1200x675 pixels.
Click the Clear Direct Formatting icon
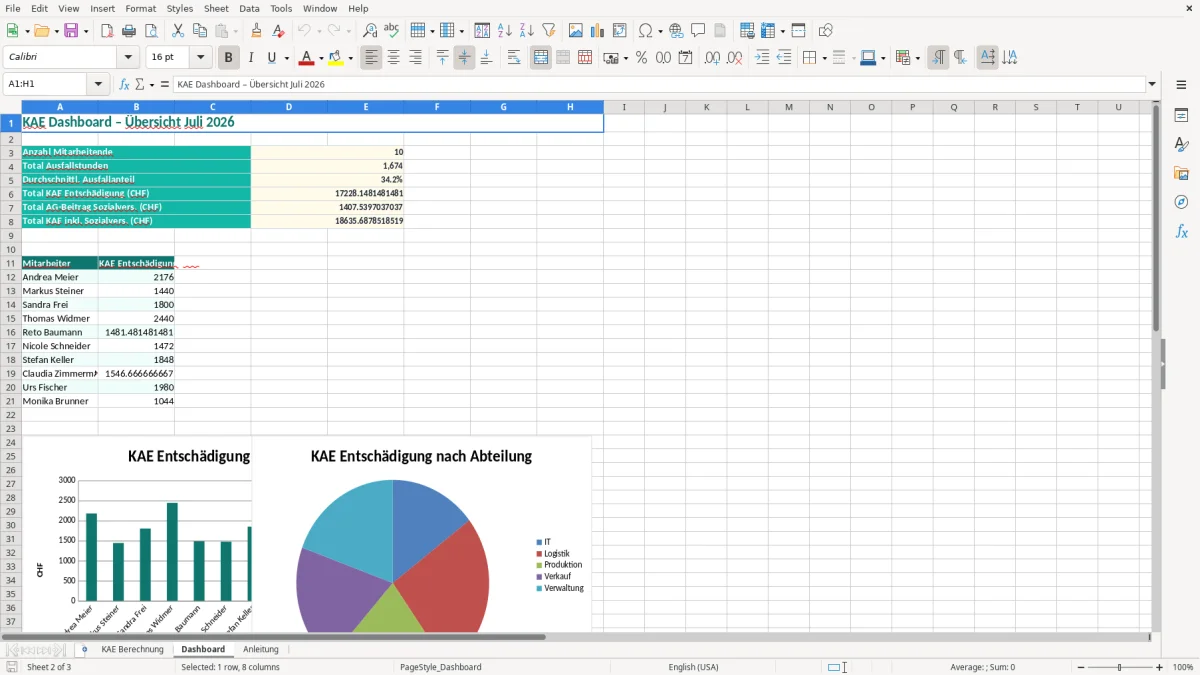(278, 31)
